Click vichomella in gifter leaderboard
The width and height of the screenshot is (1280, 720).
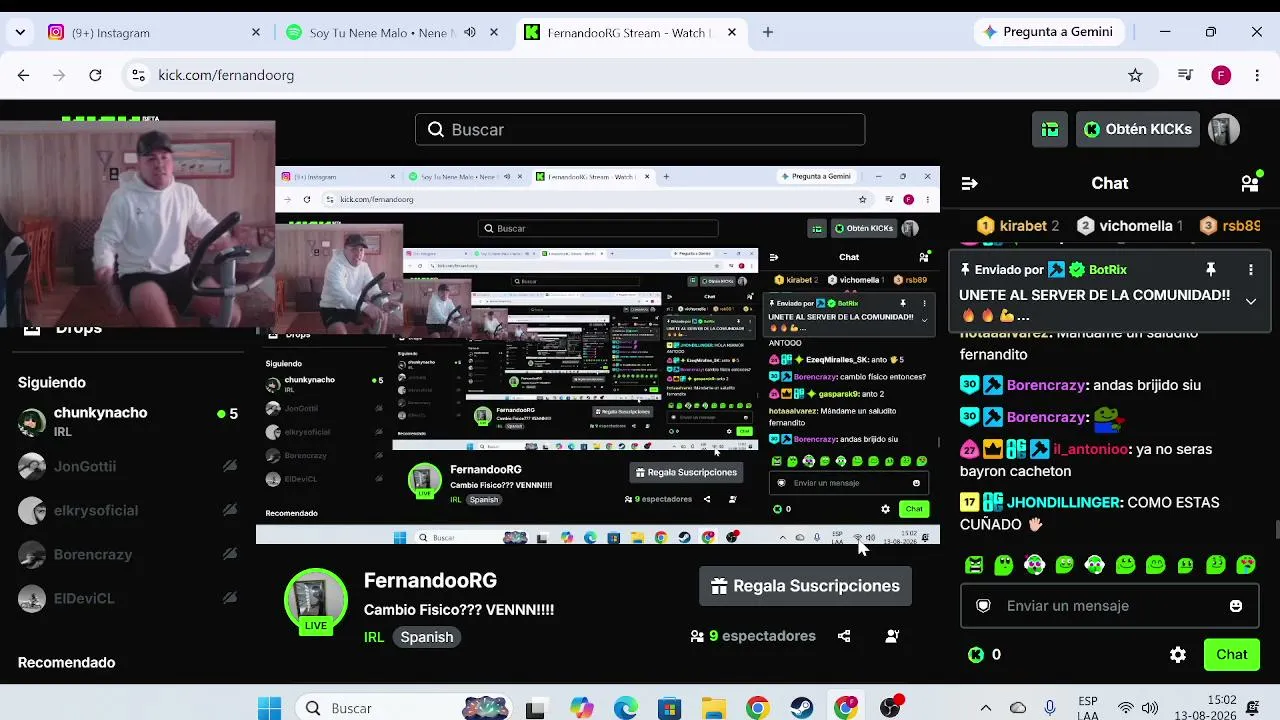1130,226
